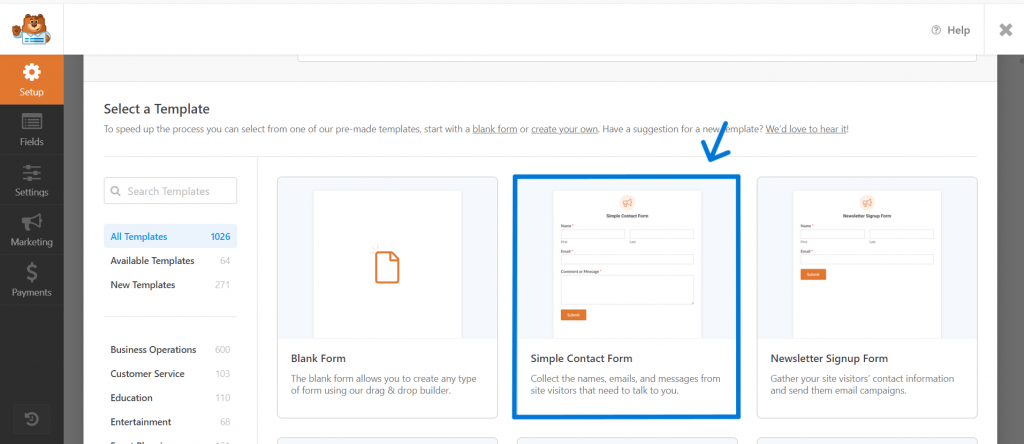
Task: Follow the 'create your own' link
Action: [564, 129]
